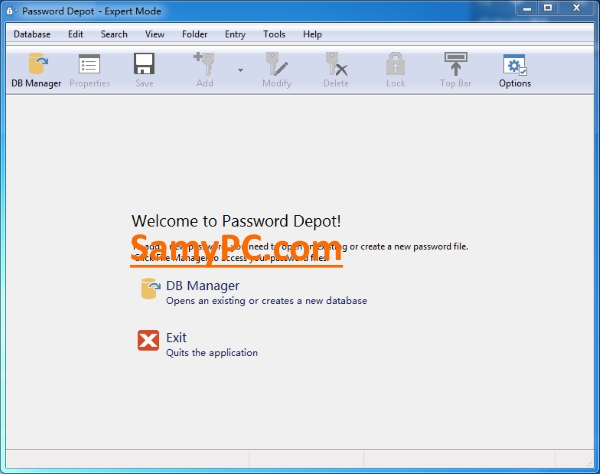Open the Help menu
Viewport: 600px width, 474px height.
pyautogui.click(x=312, y=34)
